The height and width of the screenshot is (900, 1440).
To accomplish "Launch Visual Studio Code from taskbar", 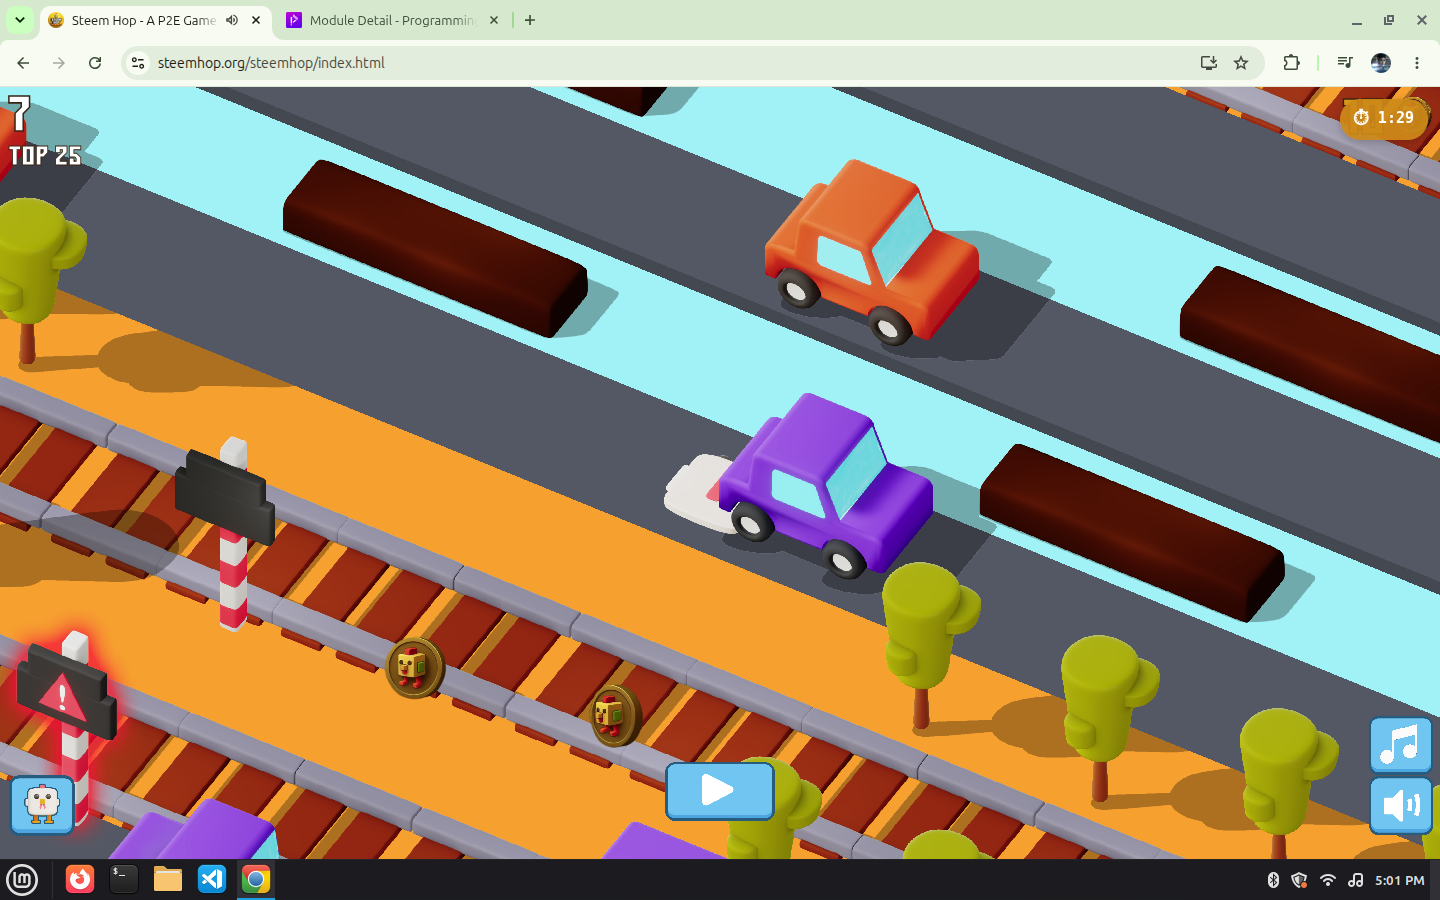I will click(212, 879).
